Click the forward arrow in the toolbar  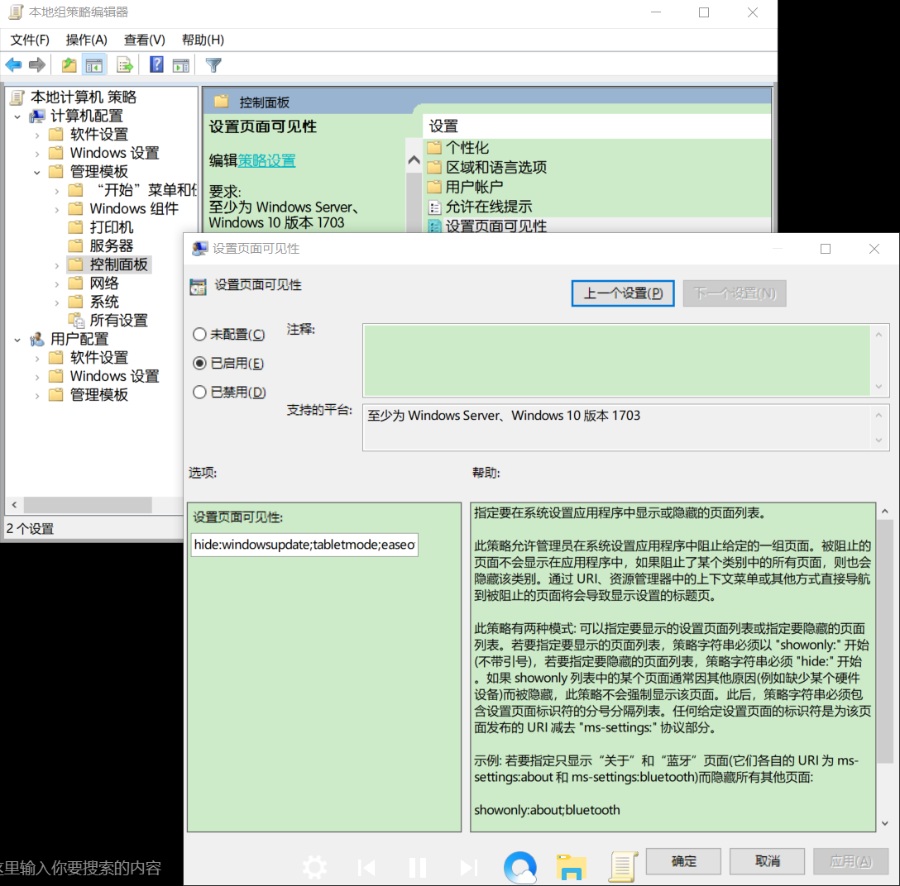click(37, 65)
